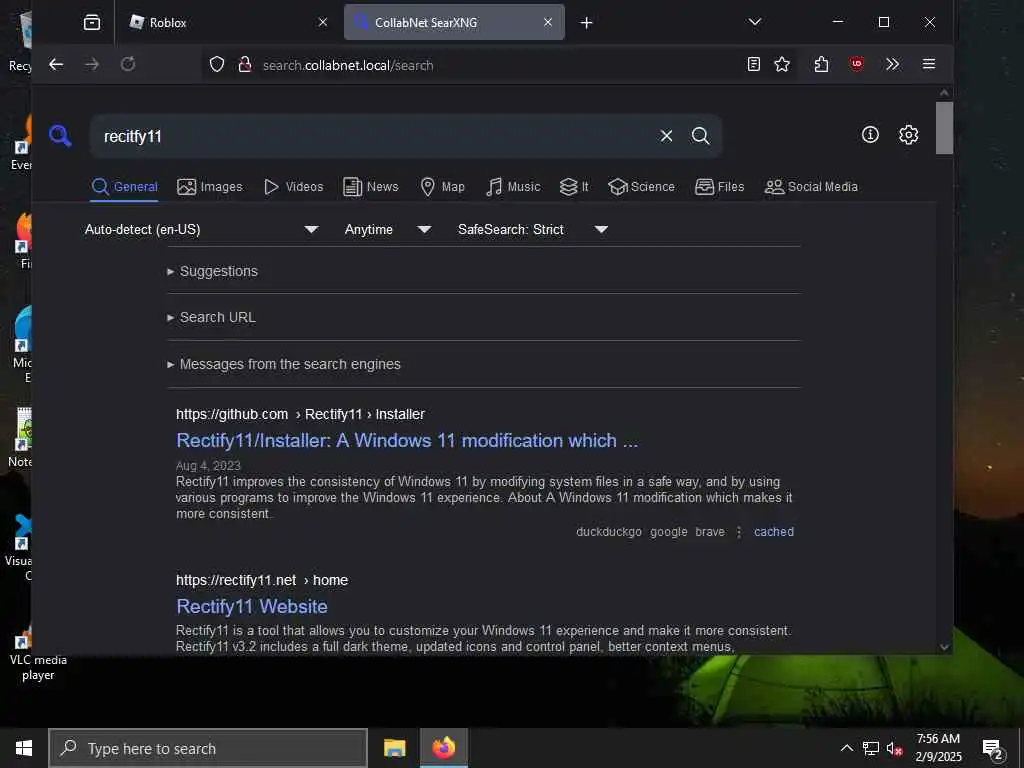Click the github.com result URL
This screenshot has width=1024, height=768.
coord(300,414)
